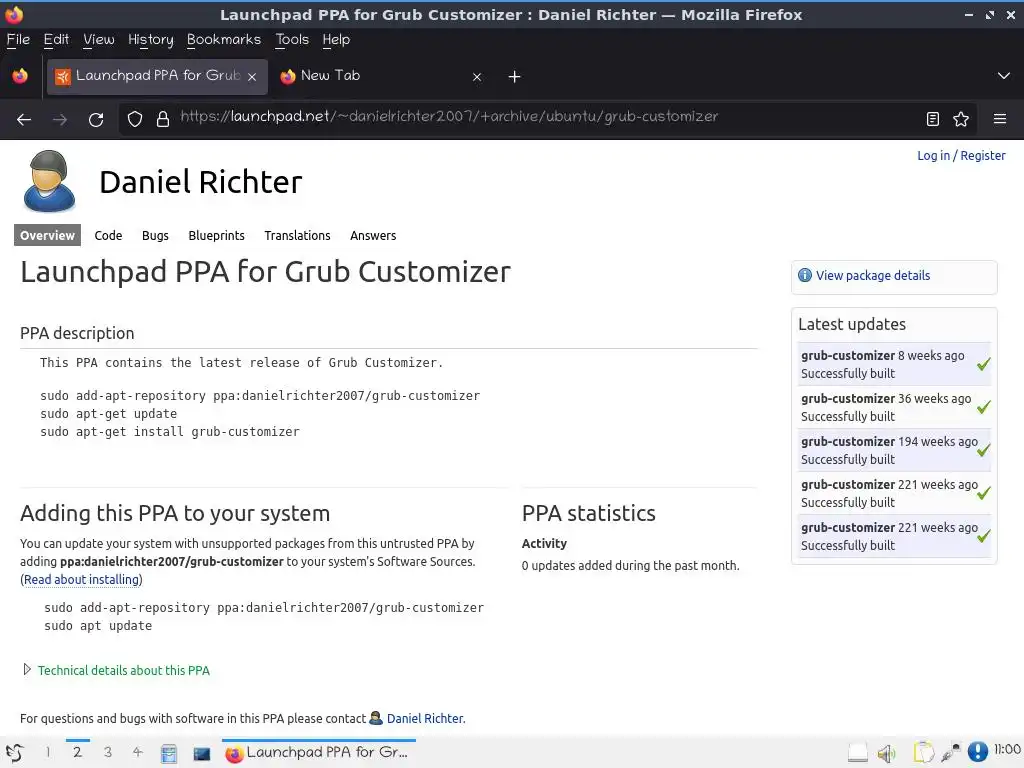Click the forward navigation arrow

point(60,120)
